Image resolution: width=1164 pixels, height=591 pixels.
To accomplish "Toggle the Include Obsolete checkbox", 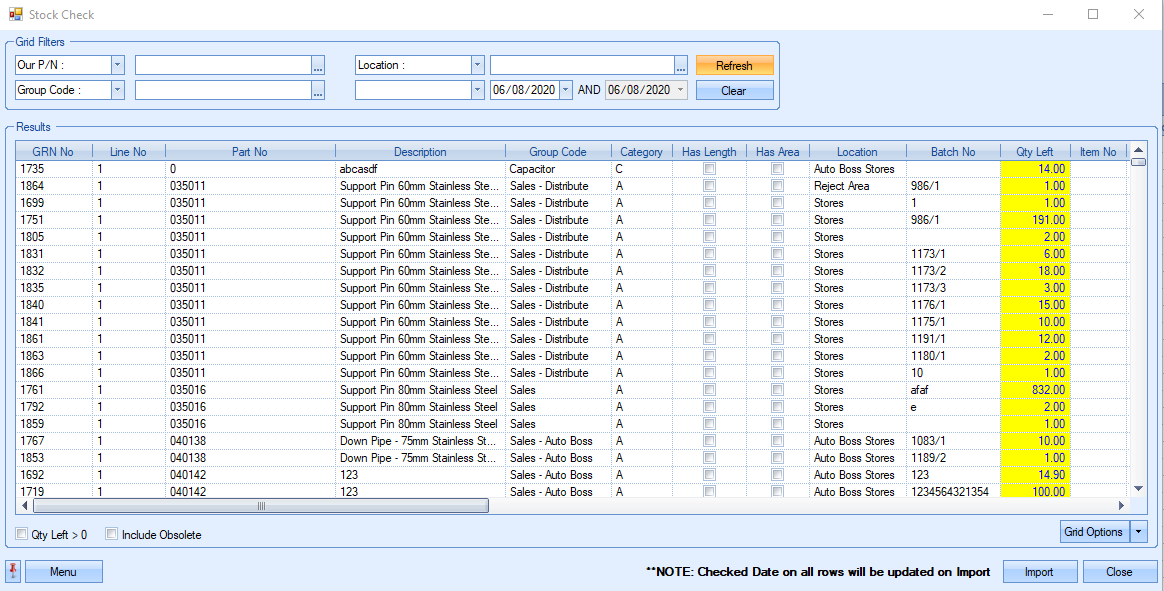I will pyautogui.click(x=112, y=534).
